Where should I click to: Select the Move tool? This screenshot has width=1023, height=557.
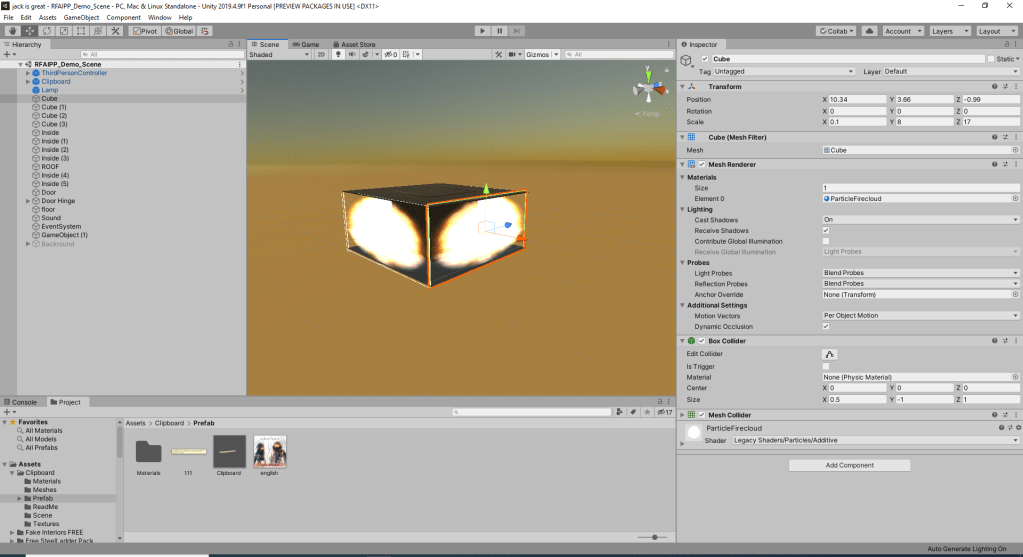pyautogui.click(x=29, y=31)
